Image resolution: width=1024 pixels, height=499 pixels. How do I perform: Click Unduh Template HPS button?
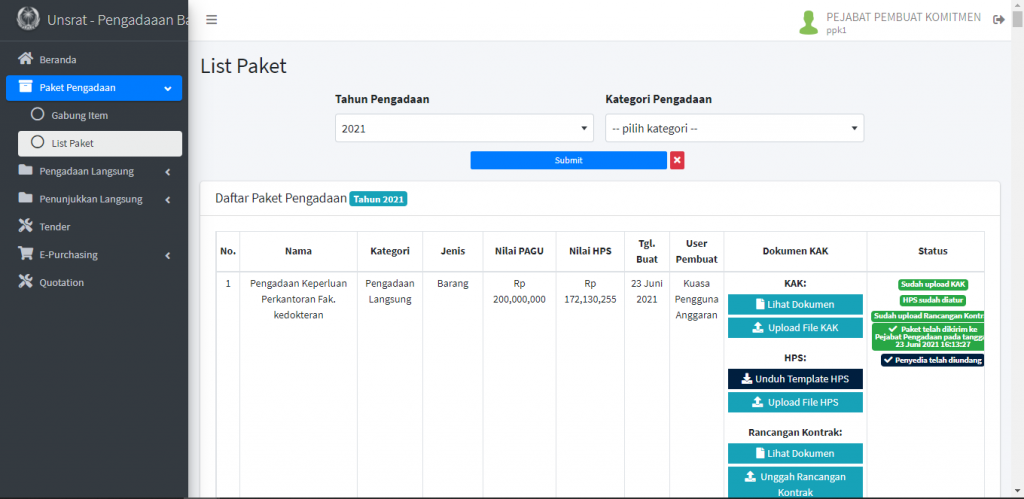795,379
